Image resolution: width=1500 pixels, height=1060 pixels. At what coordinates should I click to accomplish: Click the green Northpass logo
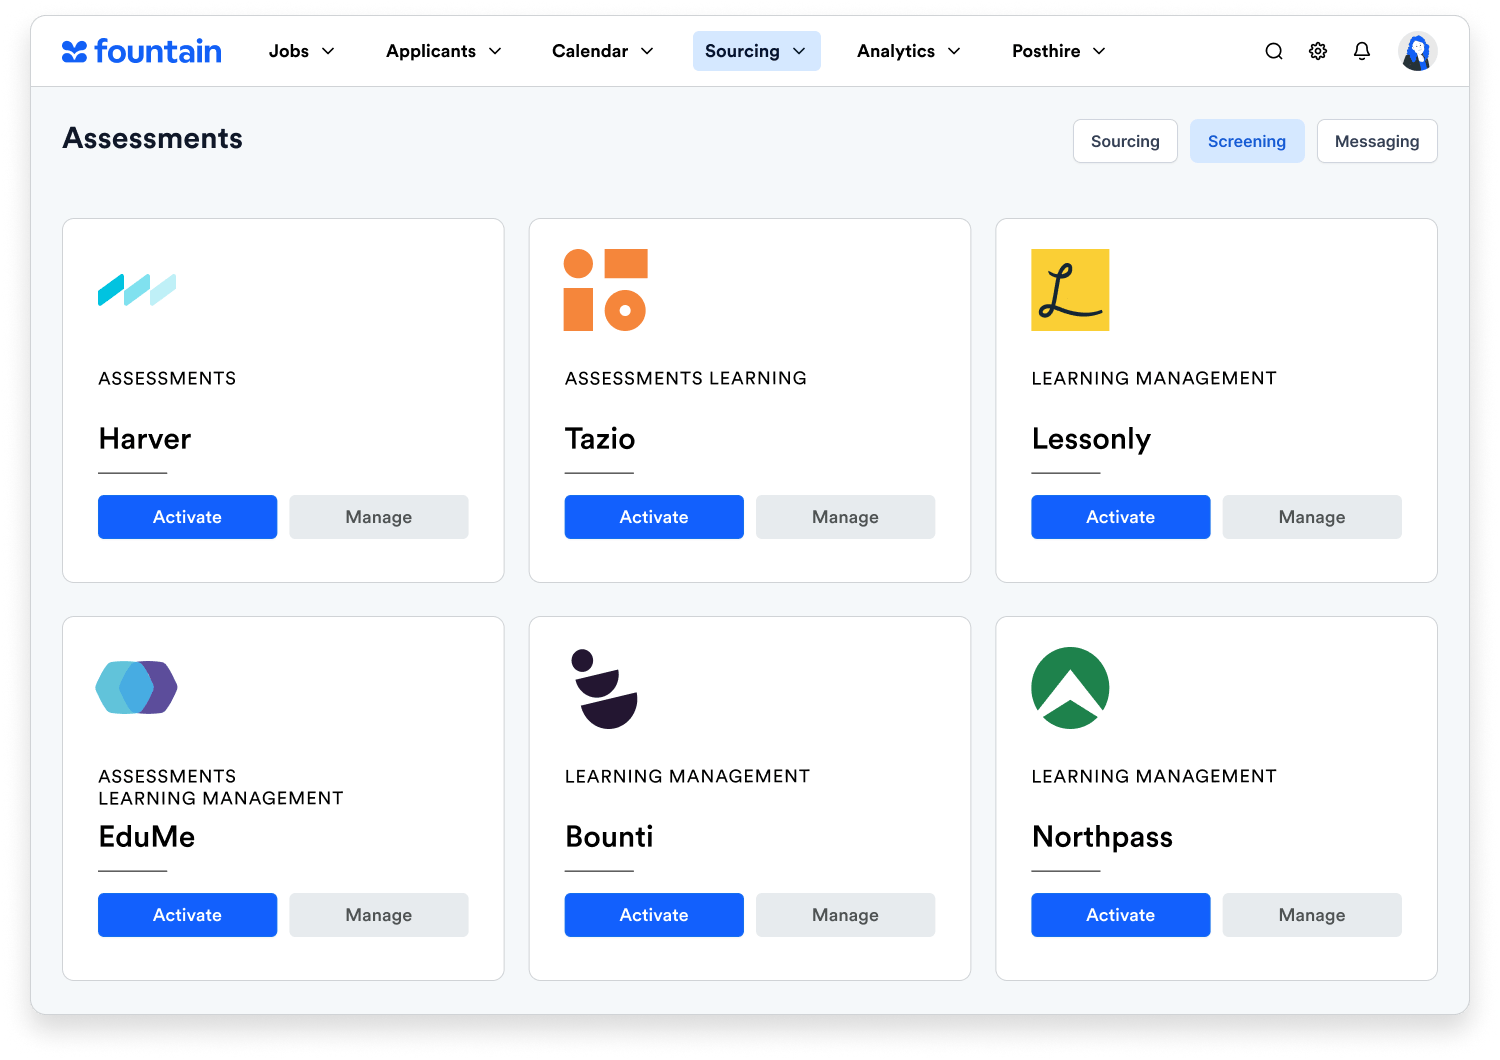click(x=1070, y=688)
